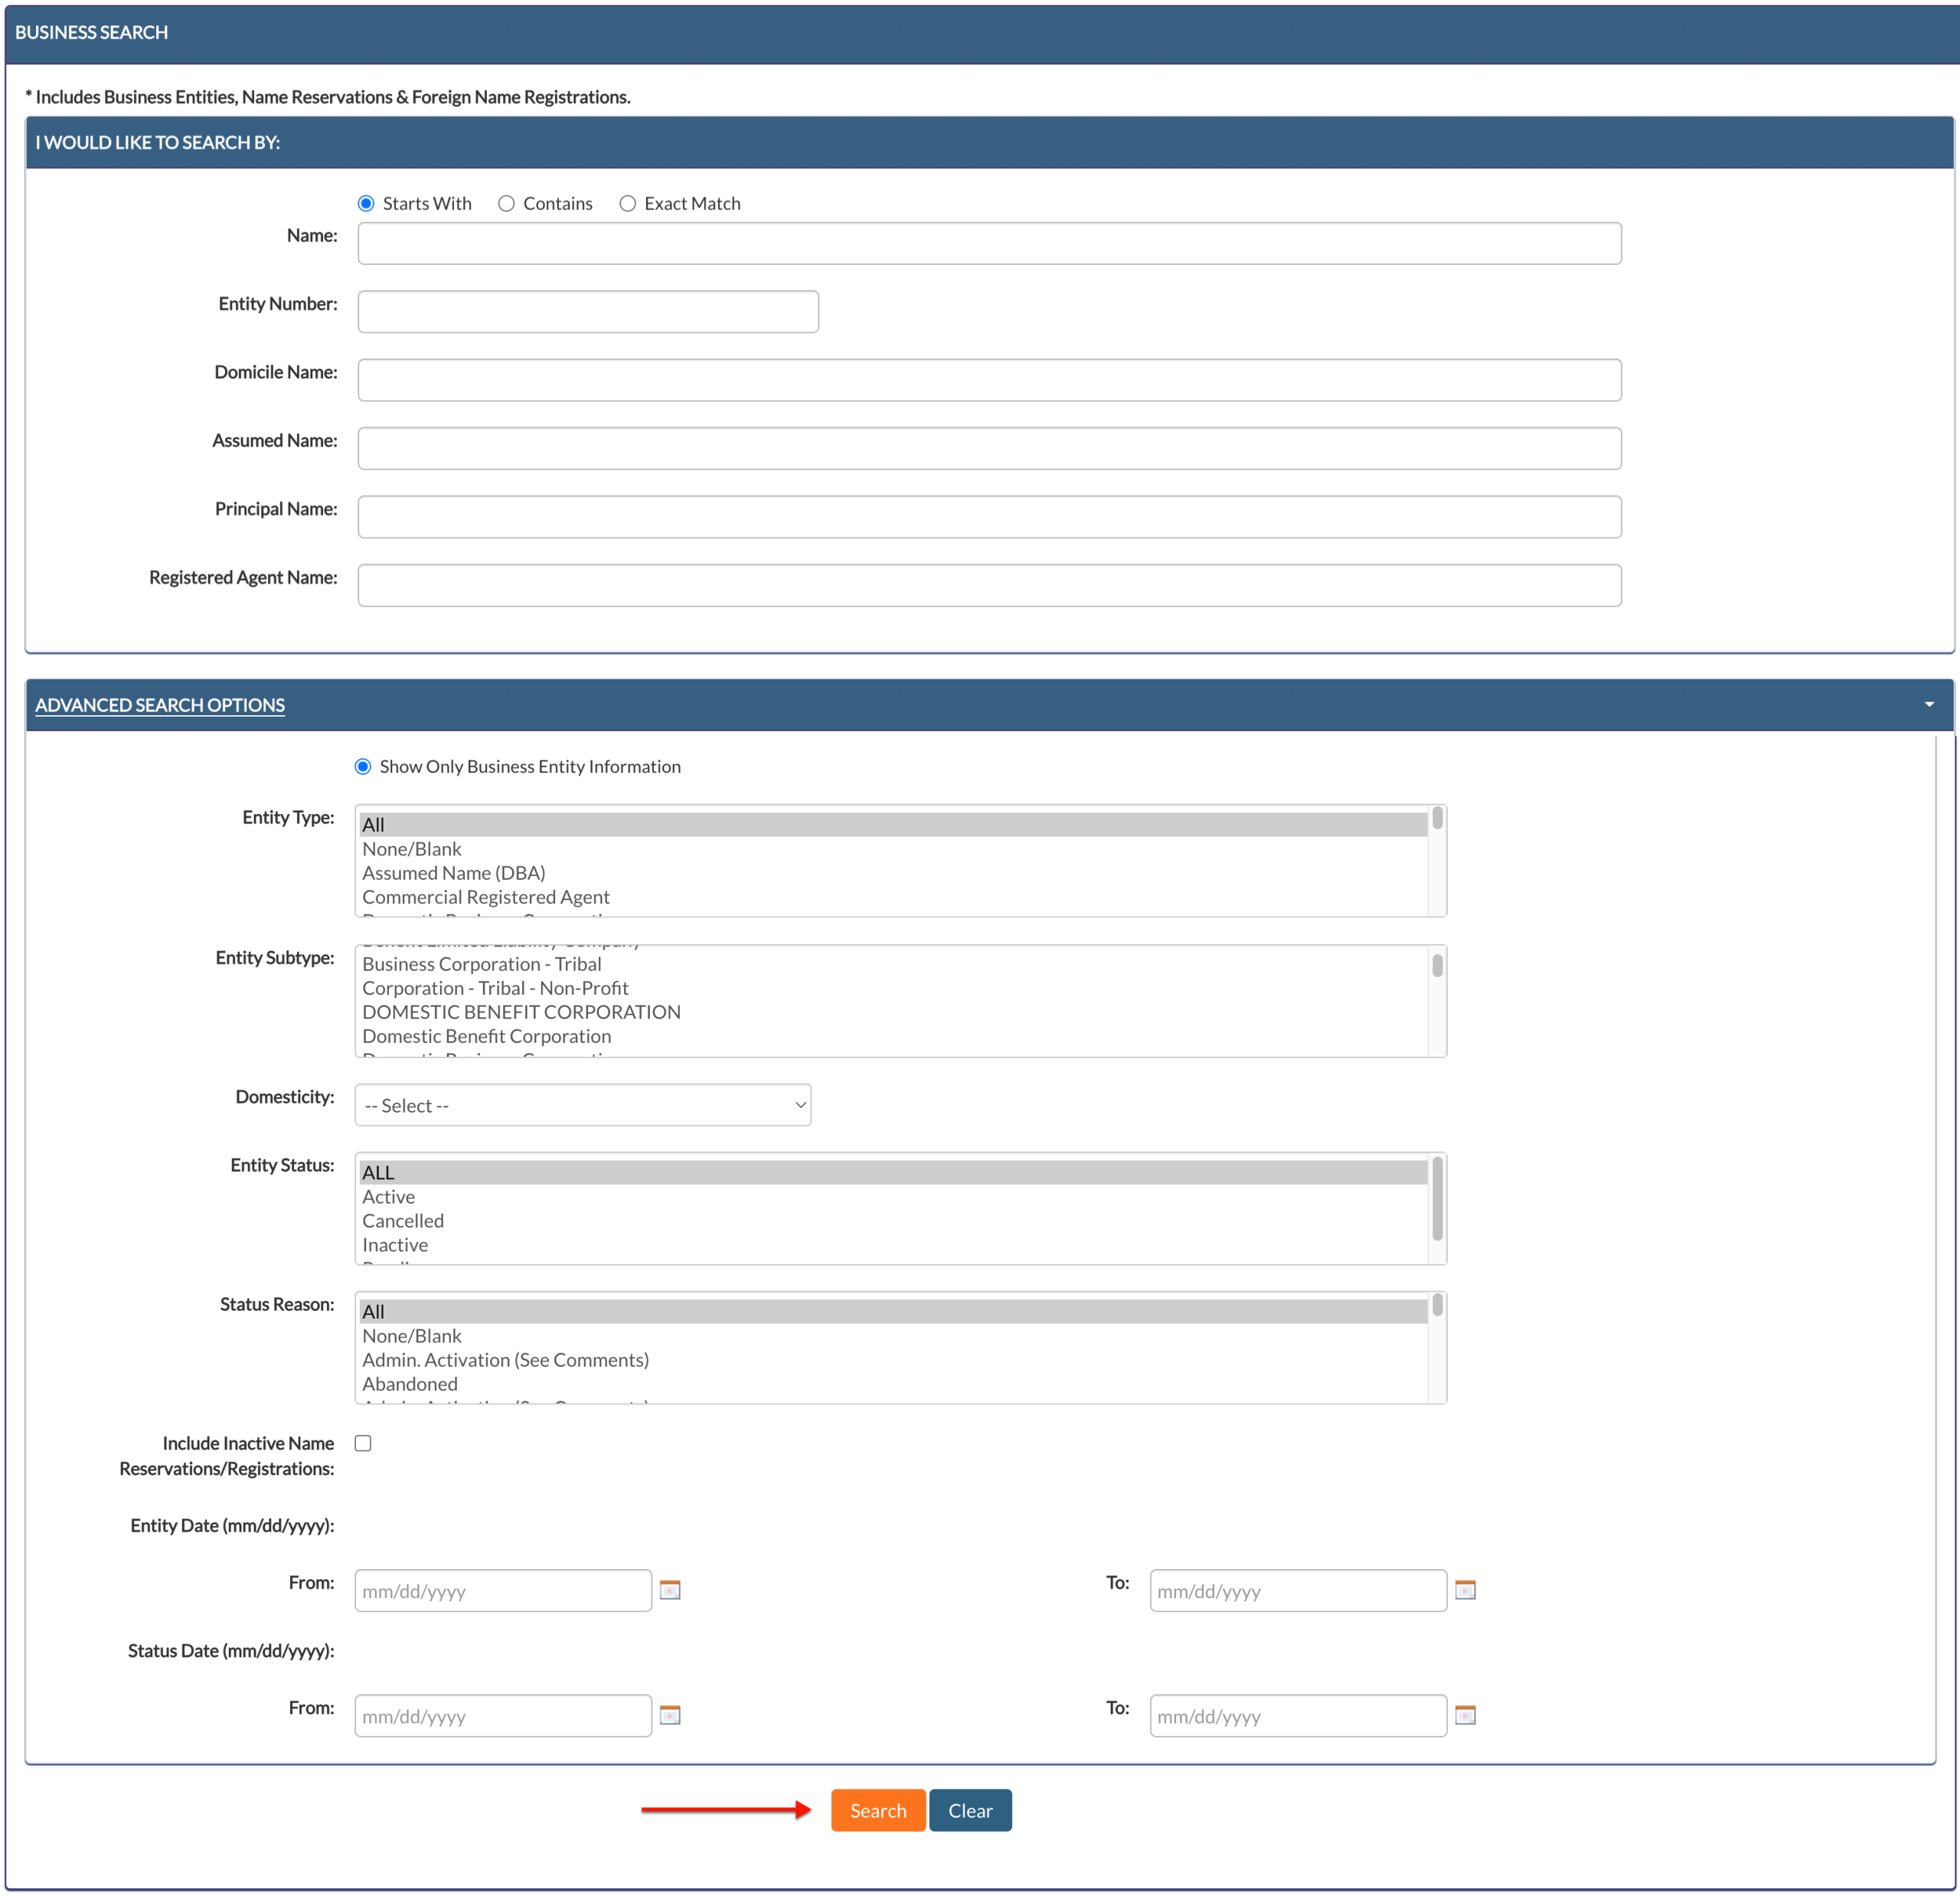Select Inactive entity status
The image size is (1960, 1896).
tap(893, 1245)
